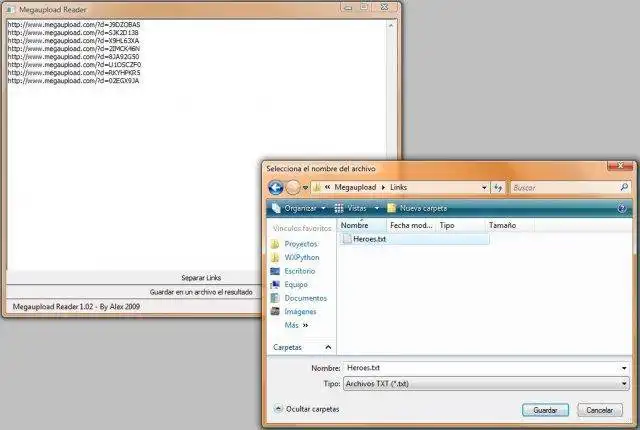Open Documentos favorite link

(x=306, y=298)
